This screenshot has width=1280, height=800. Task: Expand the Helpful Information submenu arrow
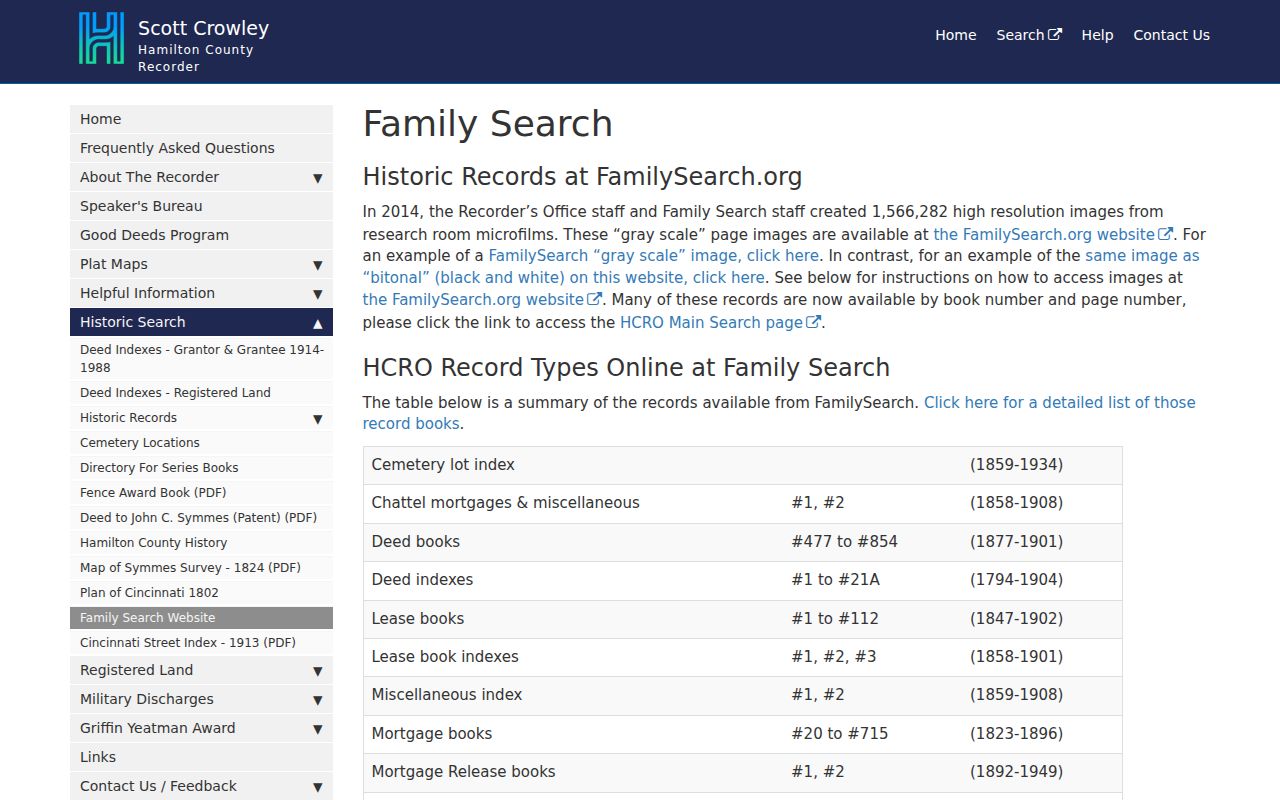317,294
